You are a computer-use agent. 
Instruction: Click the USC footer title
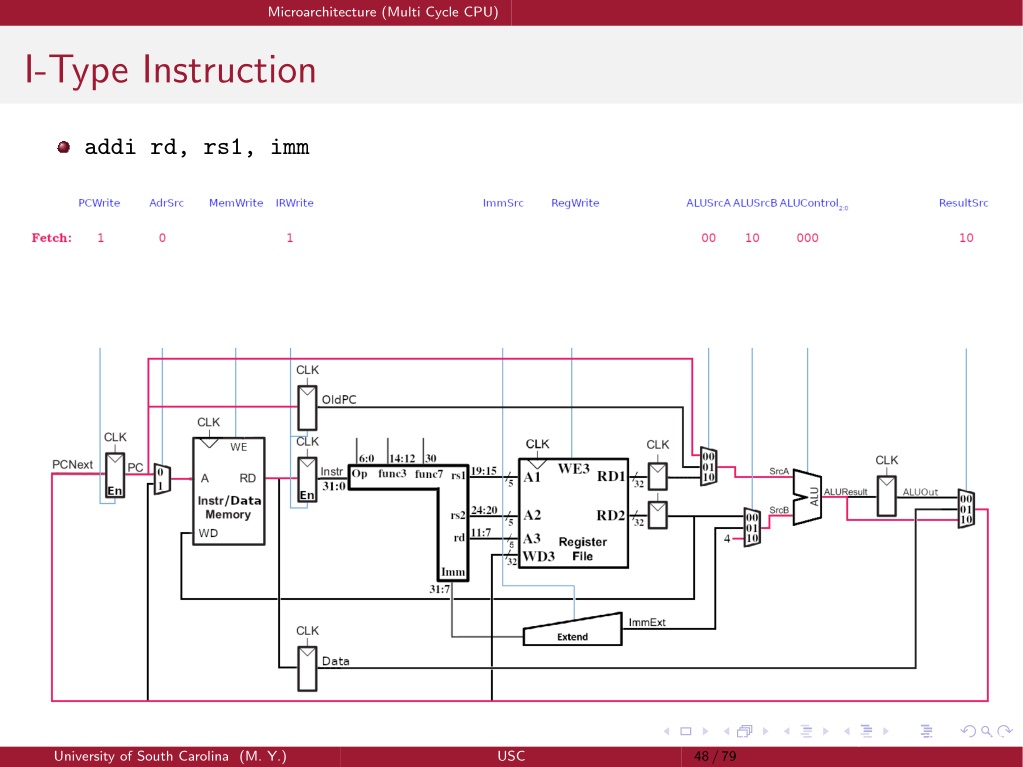tap(511, 757)
